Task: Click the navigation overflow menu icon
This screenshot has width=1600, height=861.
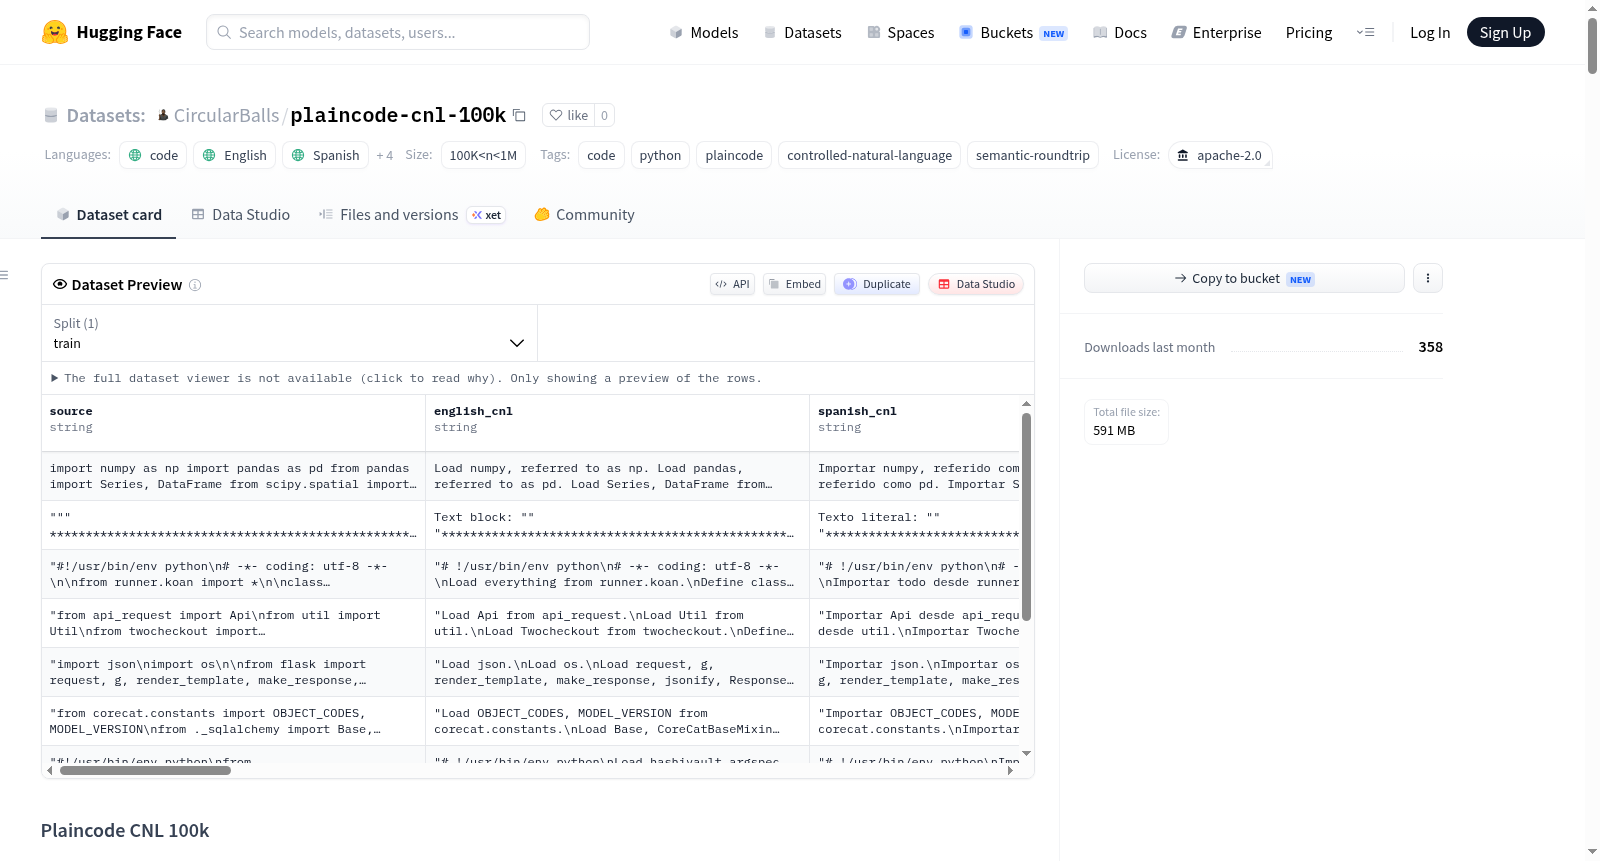Action: 1365,32
